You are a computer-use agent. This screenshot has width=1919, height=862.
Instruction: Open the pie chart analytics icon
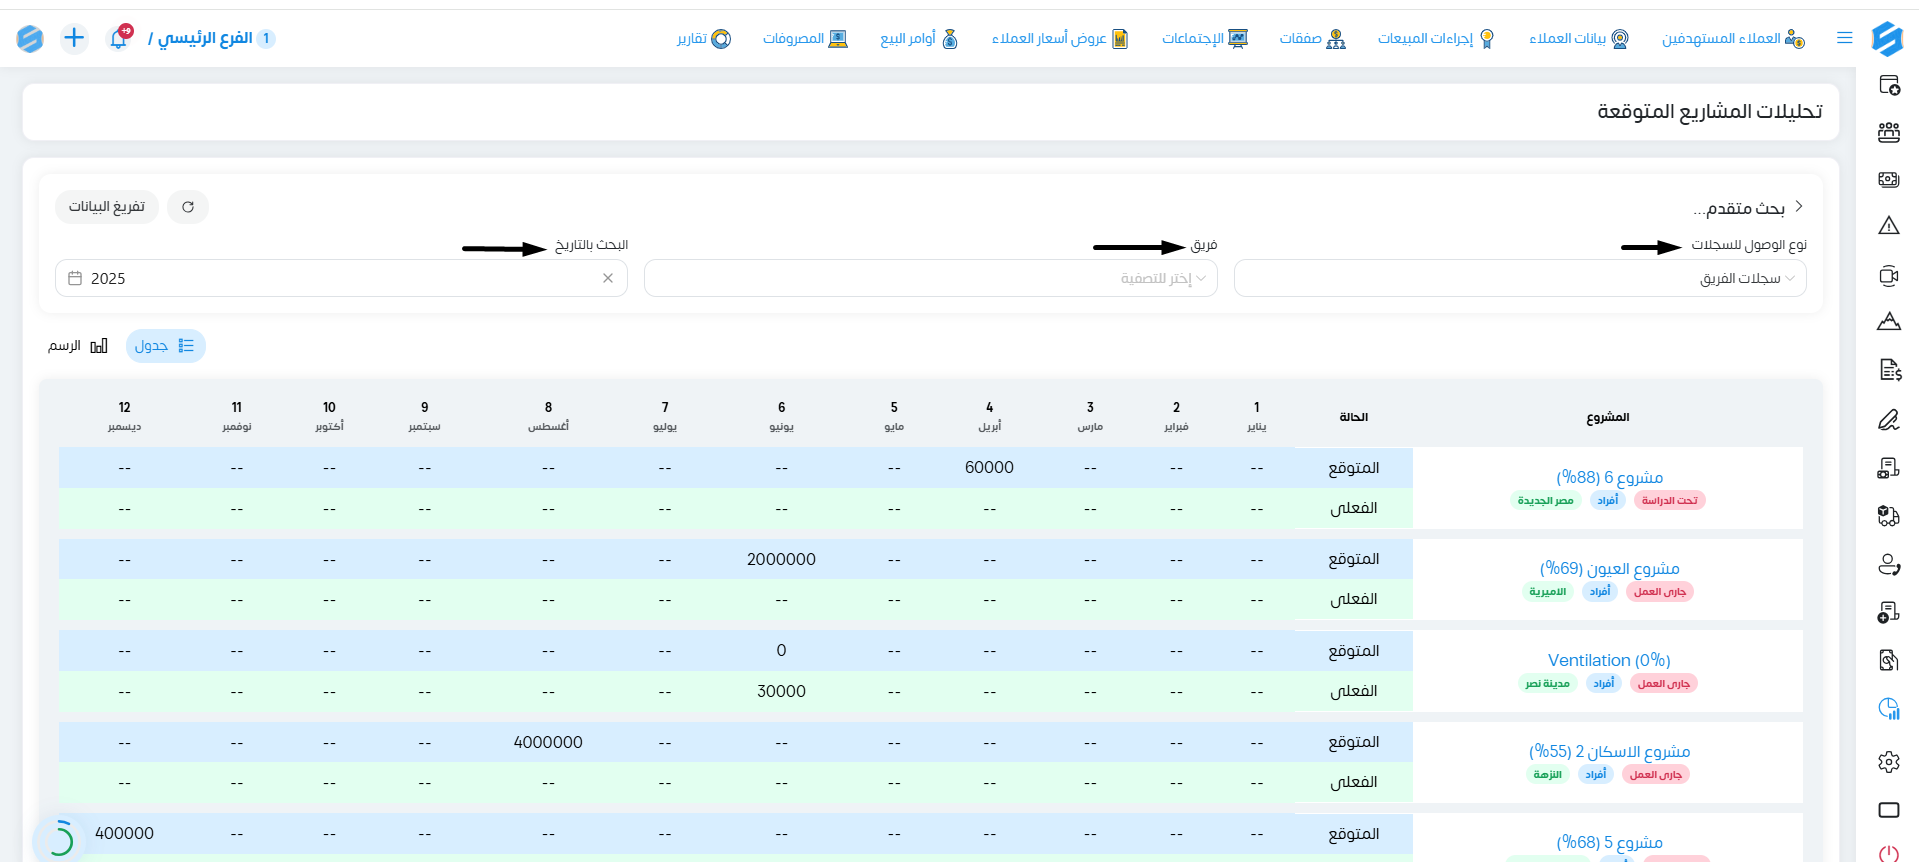click(1889, 709)
